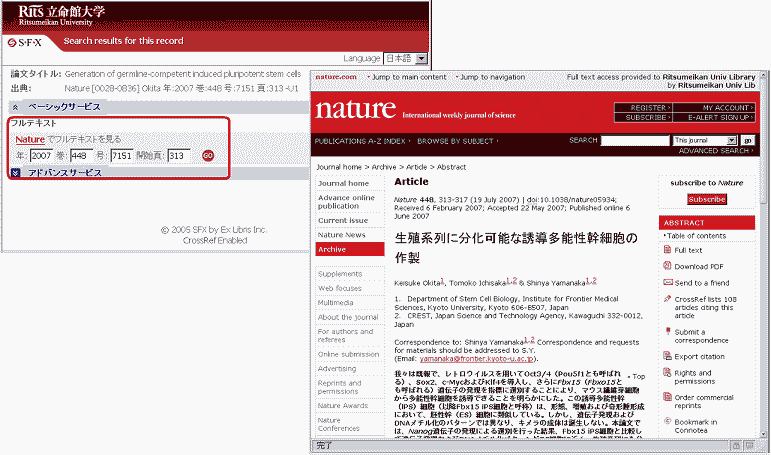
Task: Click the REGISTER button
Action: pyautogui.click(x=643, y=107)
